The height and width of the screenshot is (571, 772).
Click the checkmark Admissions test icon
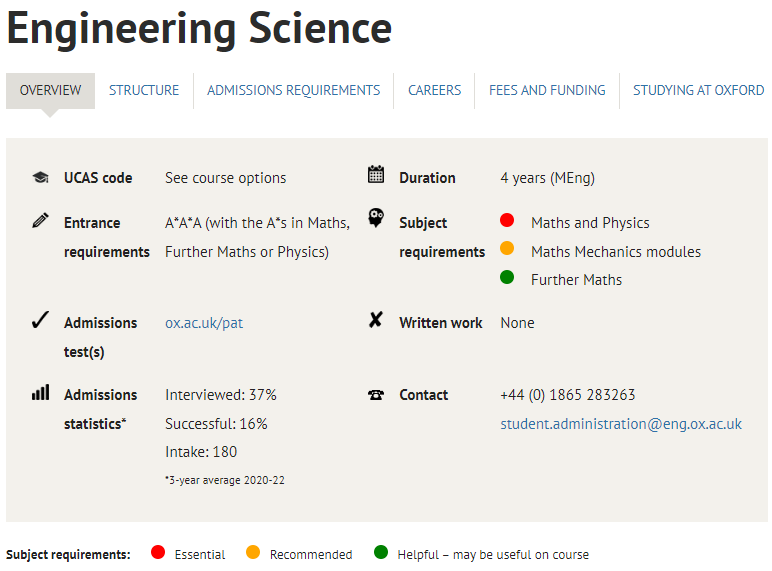40,319
